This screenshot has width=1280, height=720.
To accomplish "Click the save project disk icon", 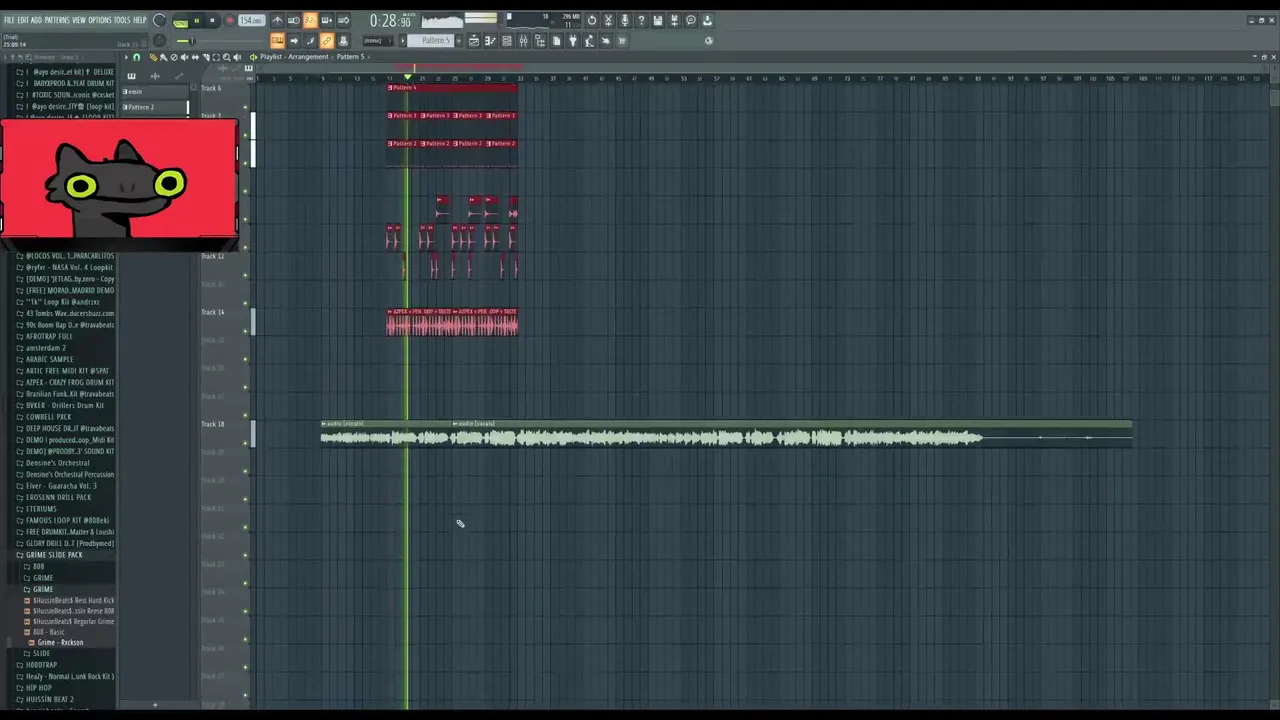I will (x=657, y=20).
